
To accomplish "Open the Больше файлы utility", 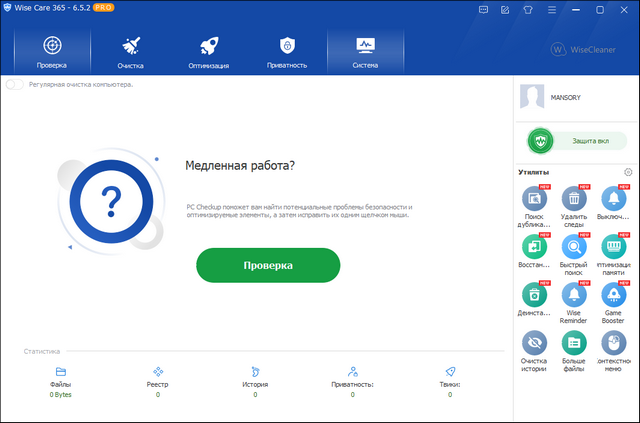I will coord(574,348).
